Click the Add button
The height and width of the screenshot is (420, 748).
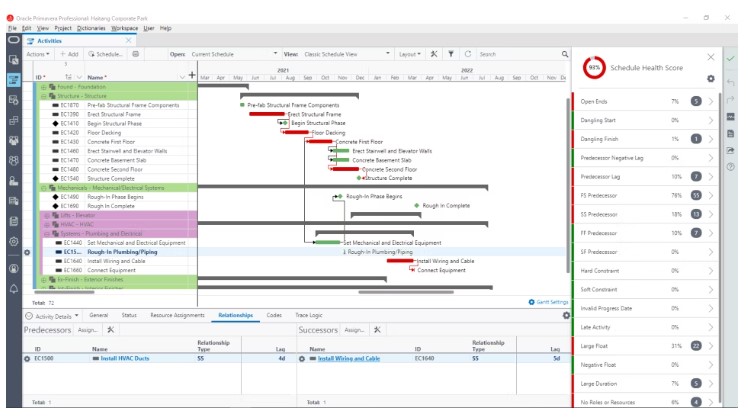click(69, 54)
